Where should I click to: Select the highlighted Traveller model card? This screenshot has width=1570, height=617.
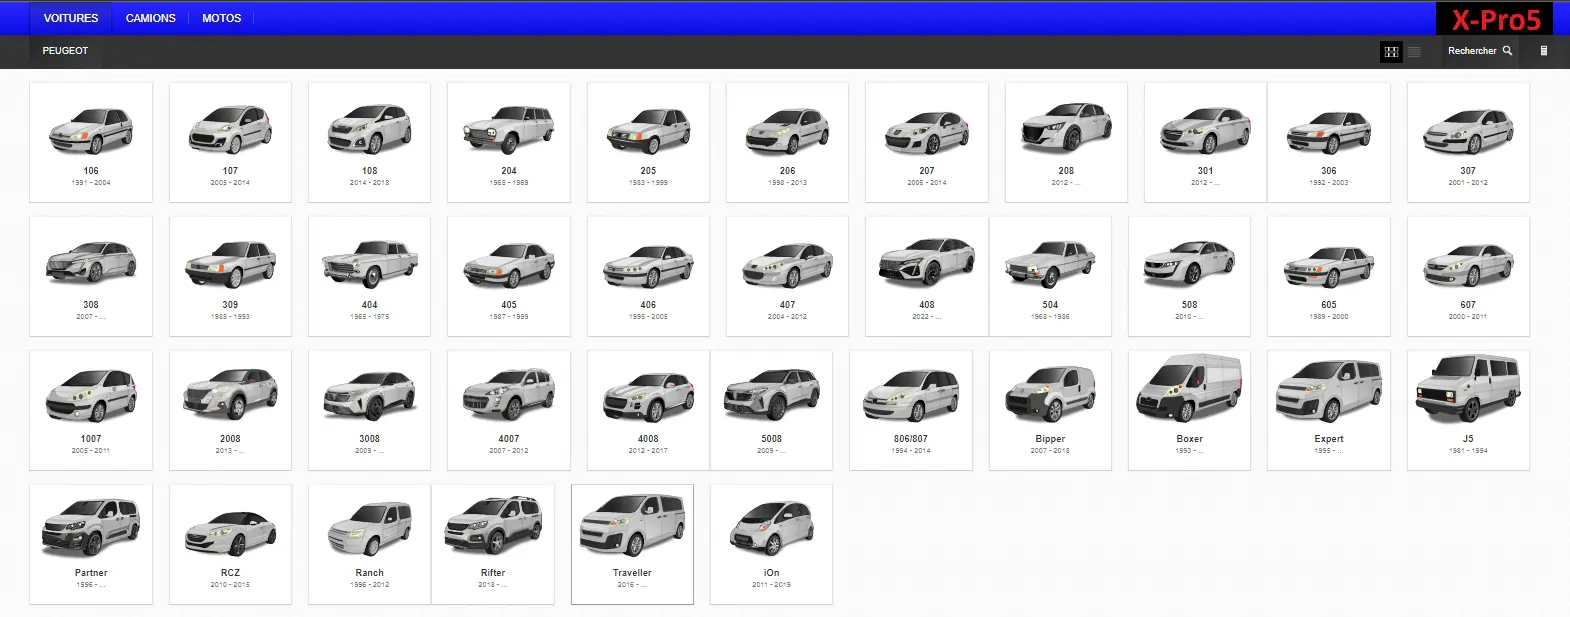pos(632,544)
